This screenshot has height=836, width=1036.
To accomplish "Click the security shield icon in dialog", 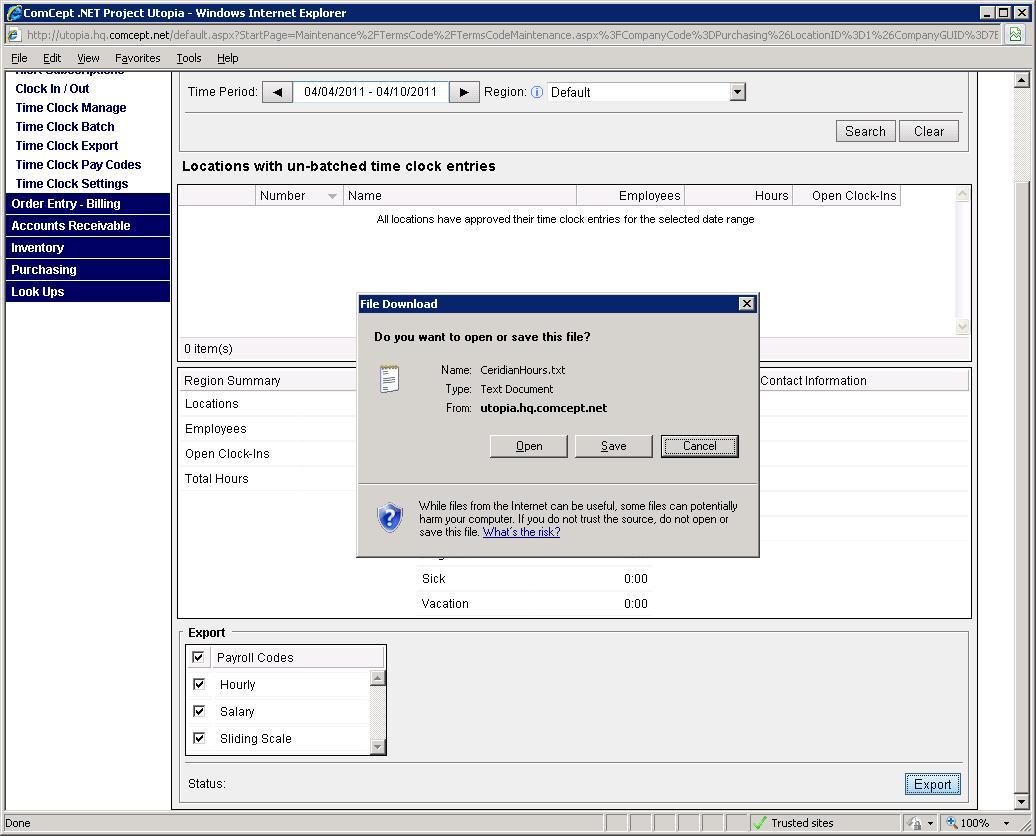I will click(x=389, y=517).
